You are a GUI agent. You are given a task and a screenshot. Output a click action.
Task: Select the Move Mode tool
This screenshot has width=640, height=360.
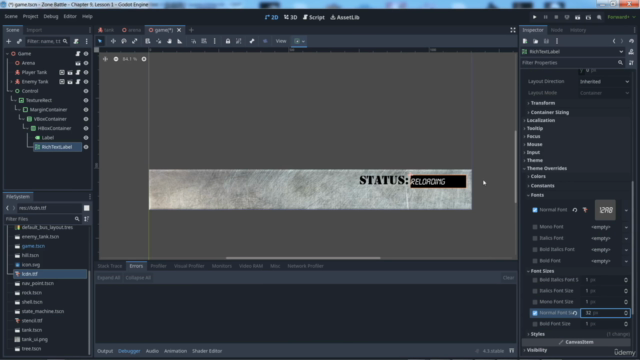coord(113,41)
